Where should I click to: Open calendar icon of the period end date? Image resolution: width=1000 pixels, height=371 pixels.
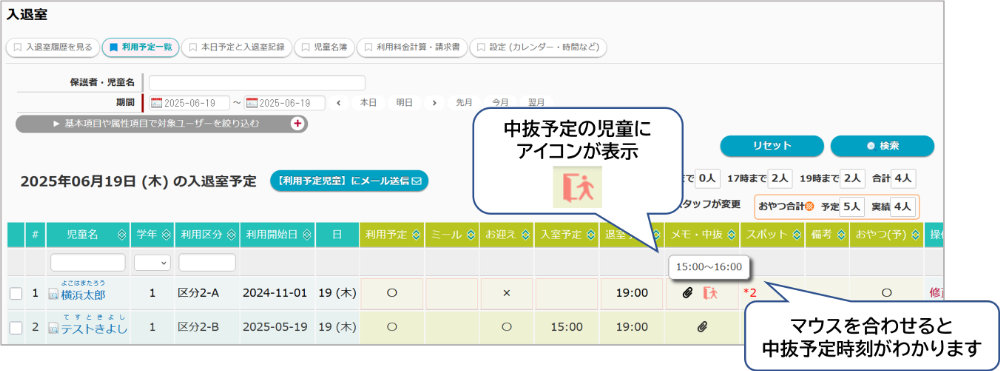[x=252, y=103]
